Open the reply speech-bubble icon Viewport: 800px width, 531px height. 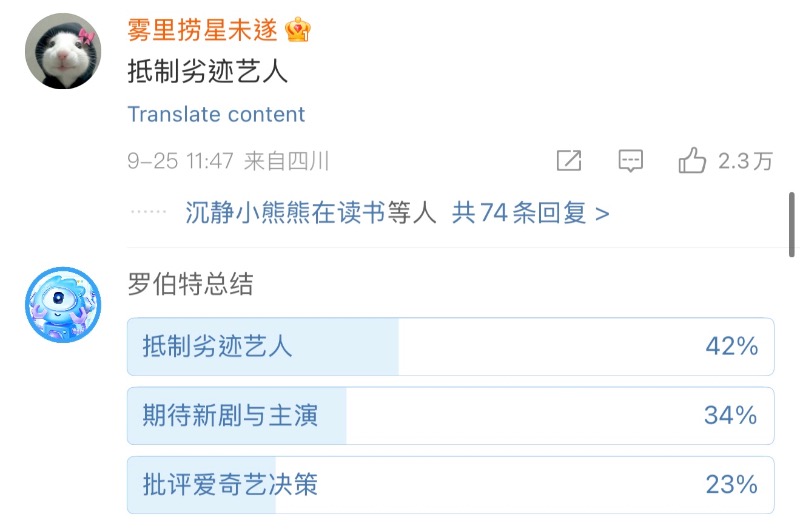click(x=630, y=161)
